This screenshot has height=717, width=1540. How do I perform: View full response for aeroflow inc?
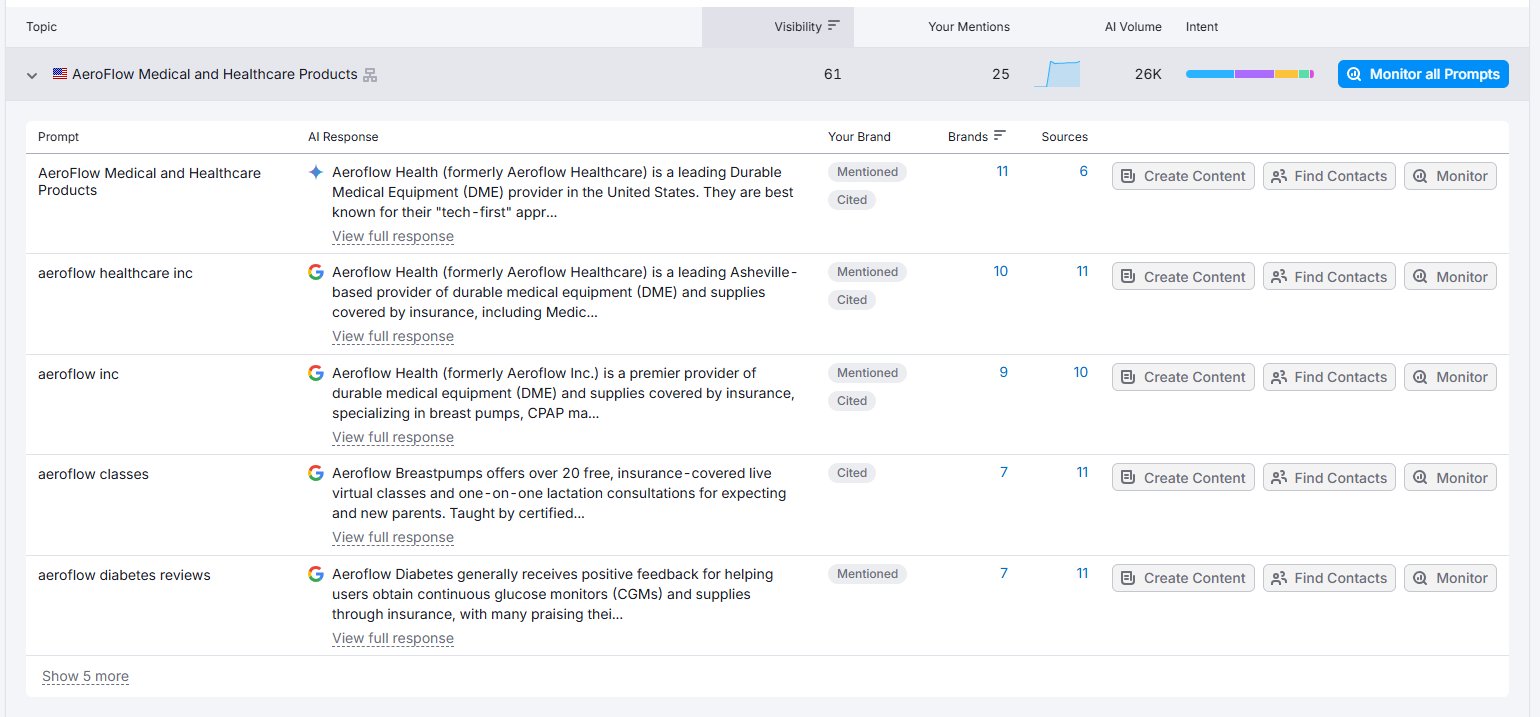[393, 438]
